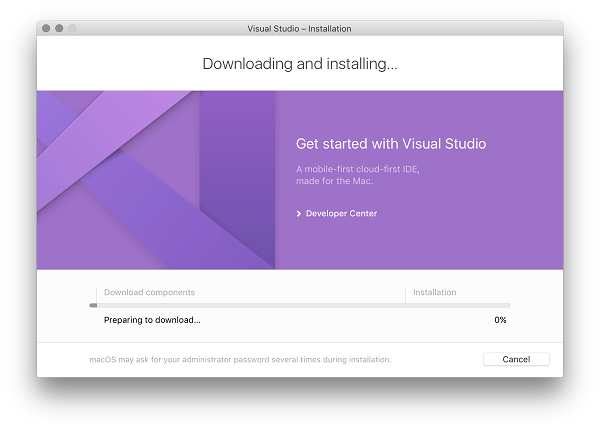Screen dimensions: 600x430
Task: Minimize the installer window with the second title-bar button
Action: click(x=59, y=28)
